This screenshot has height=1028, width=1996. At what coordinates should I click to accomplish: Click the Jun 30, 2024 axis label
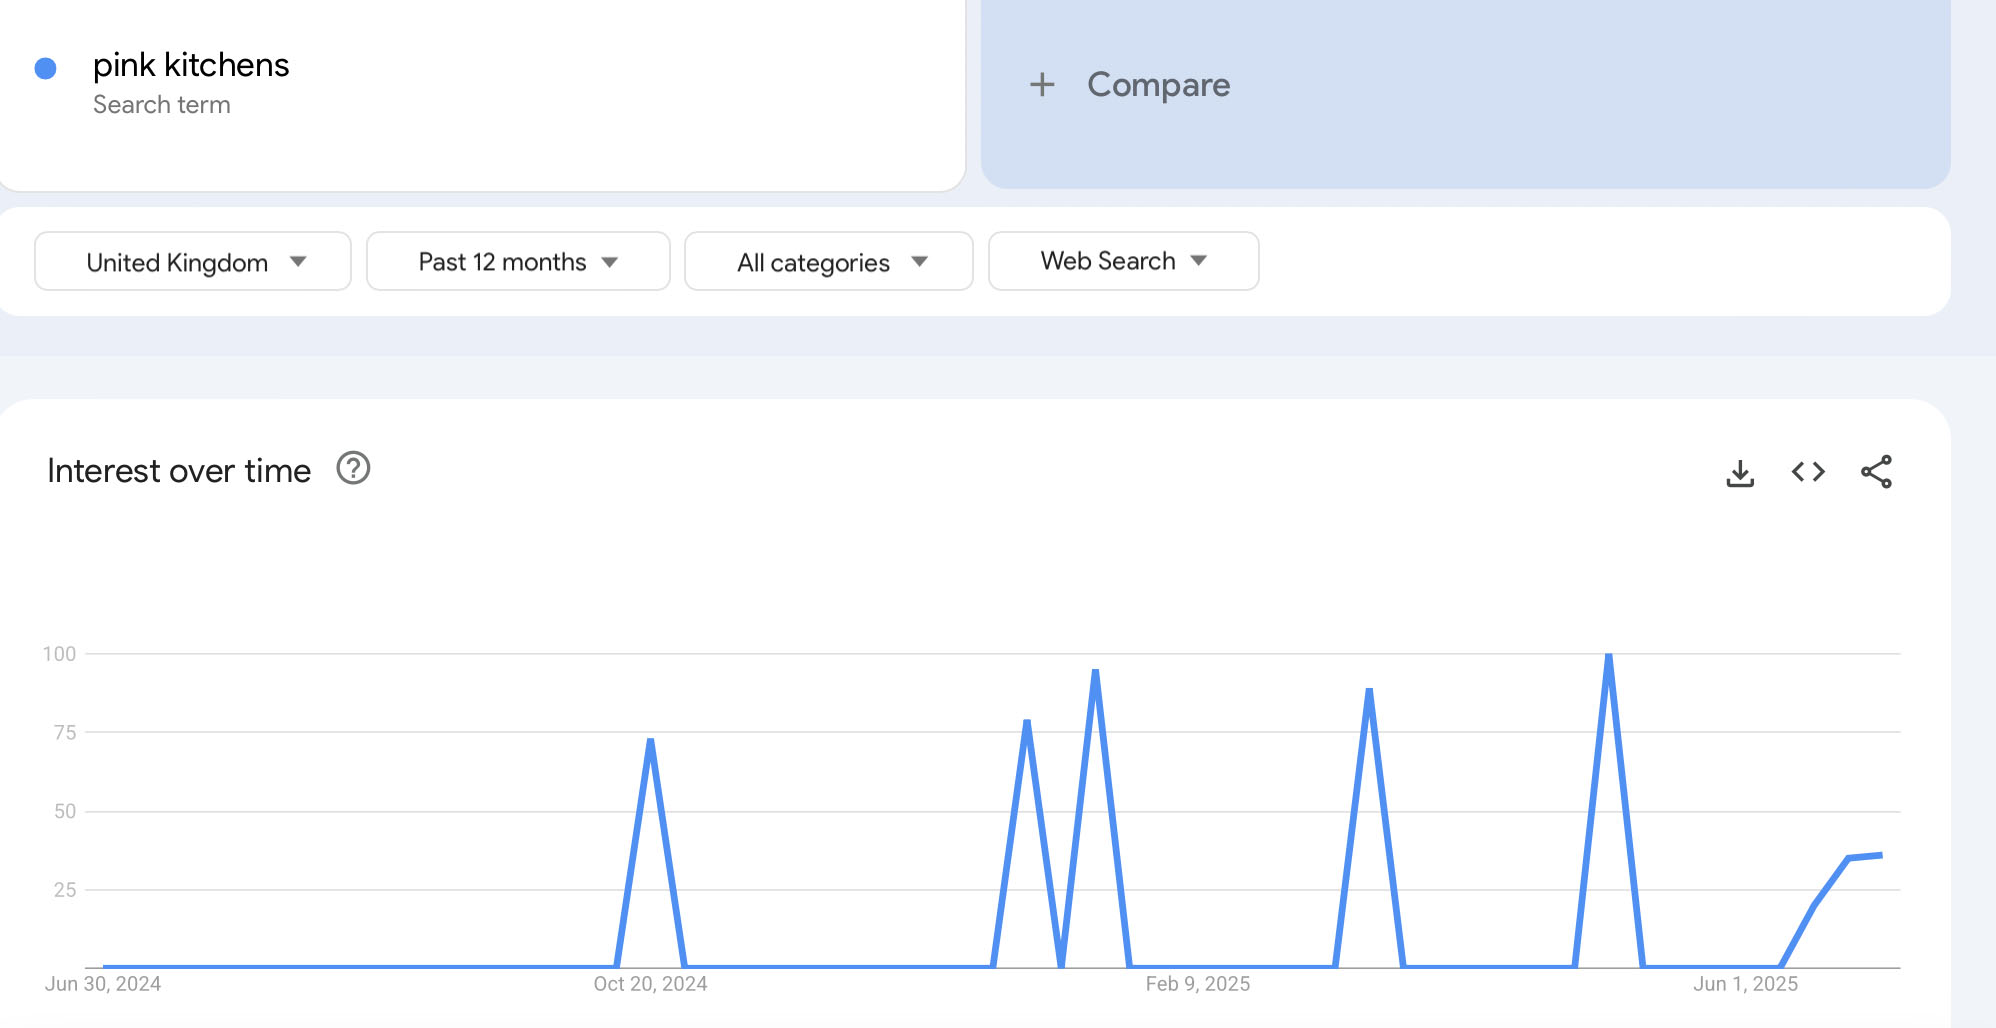[x=103, y=984]
